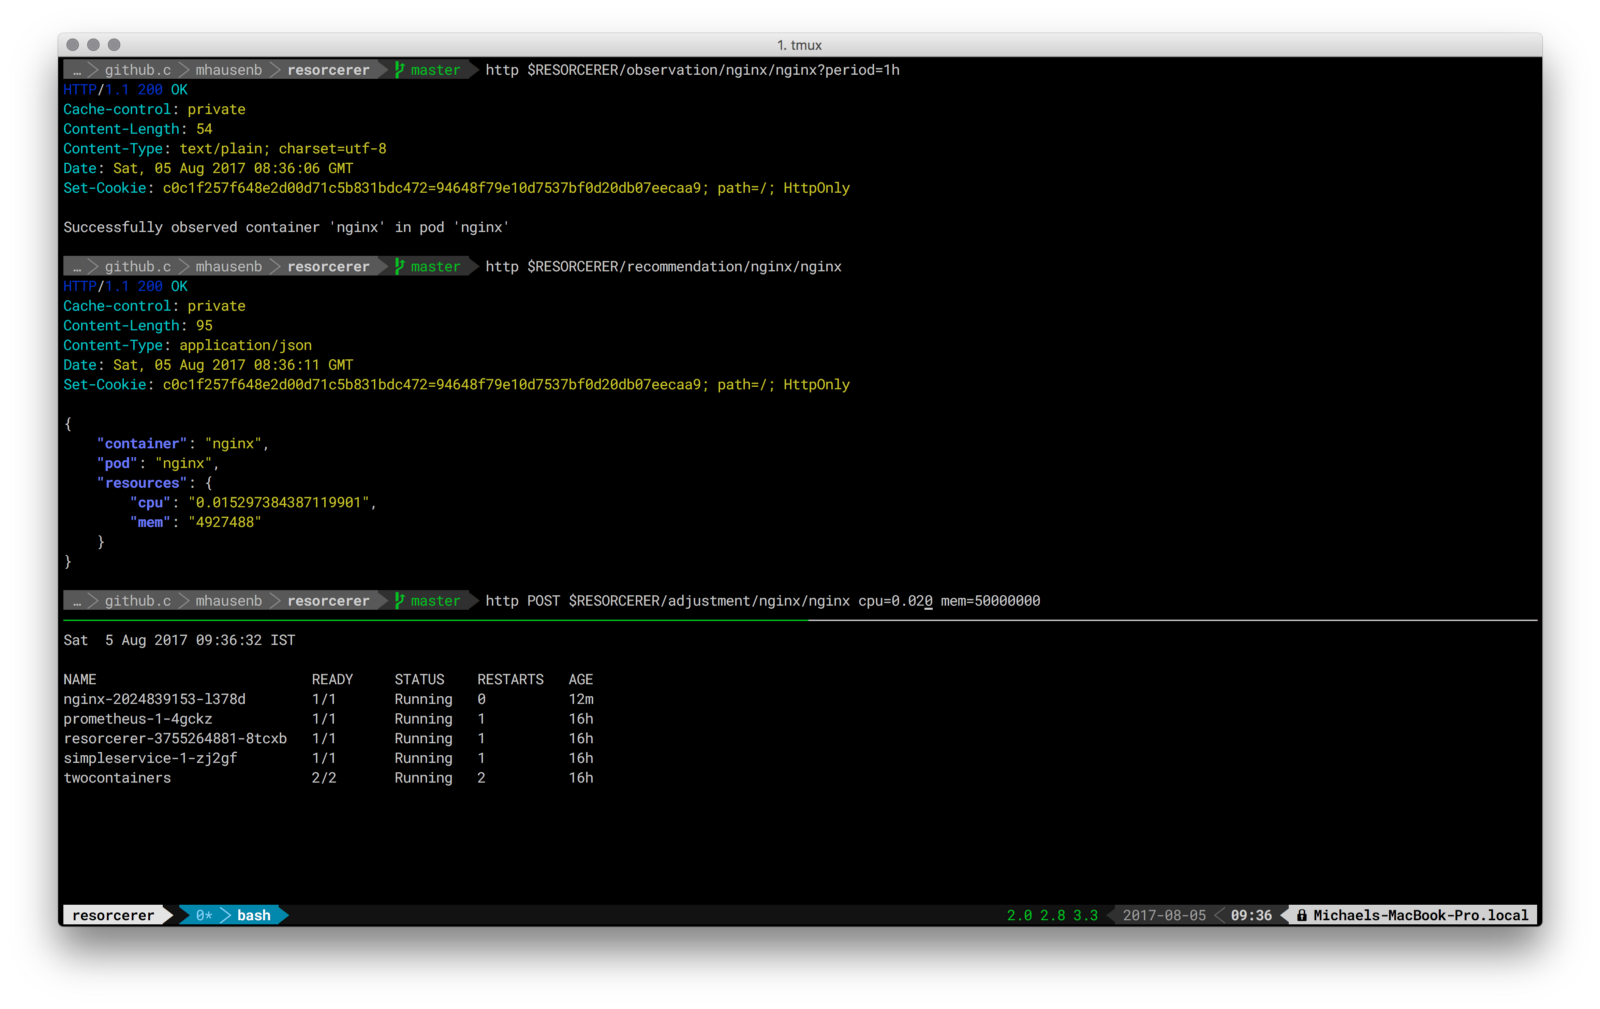This screenshot has width=1600, height=1009.
Task: Click the "mem" value 4927488 in JSON output
Action: pos(224,522)
